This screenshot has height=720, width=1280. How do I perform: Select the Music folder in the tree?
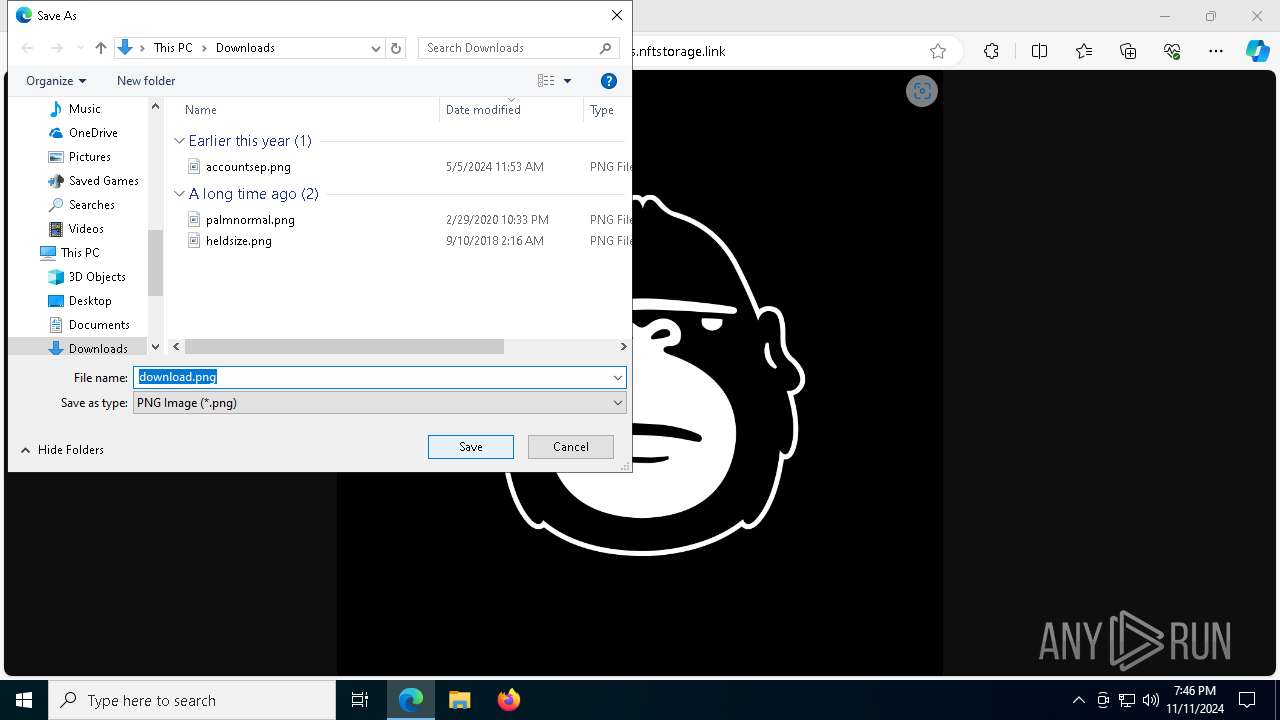pos(84,109)
